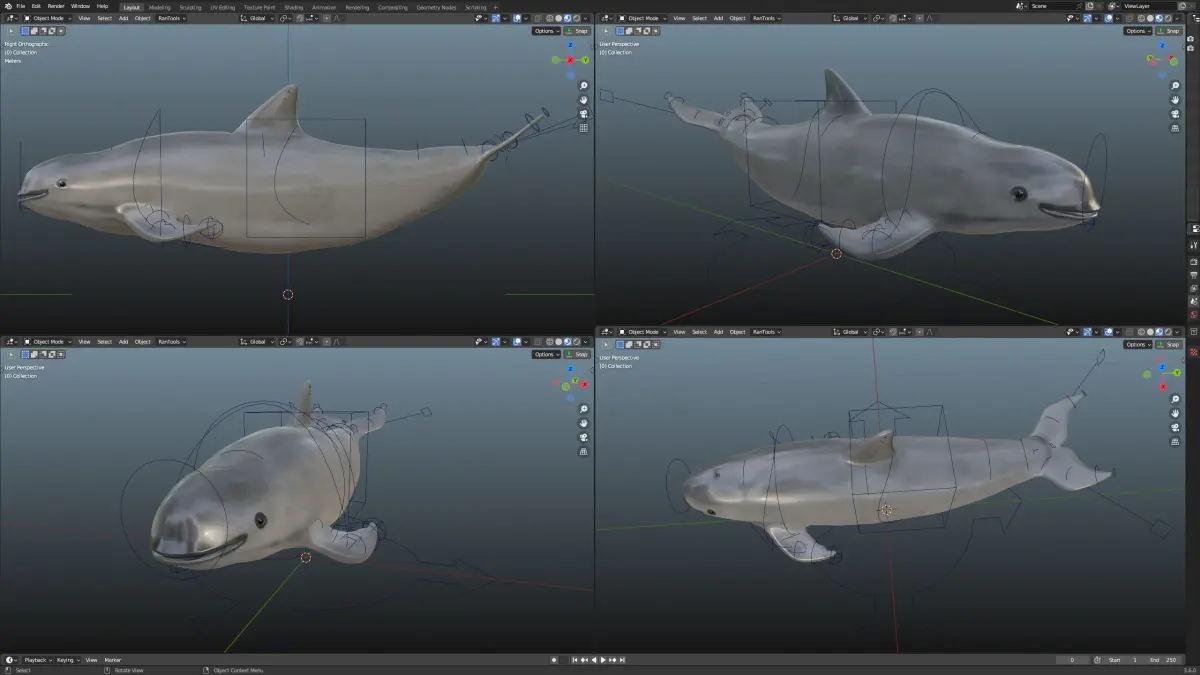Switch to the Geometry Nodes workspace tab
The image size is (1200, 675).
[436, 7]
